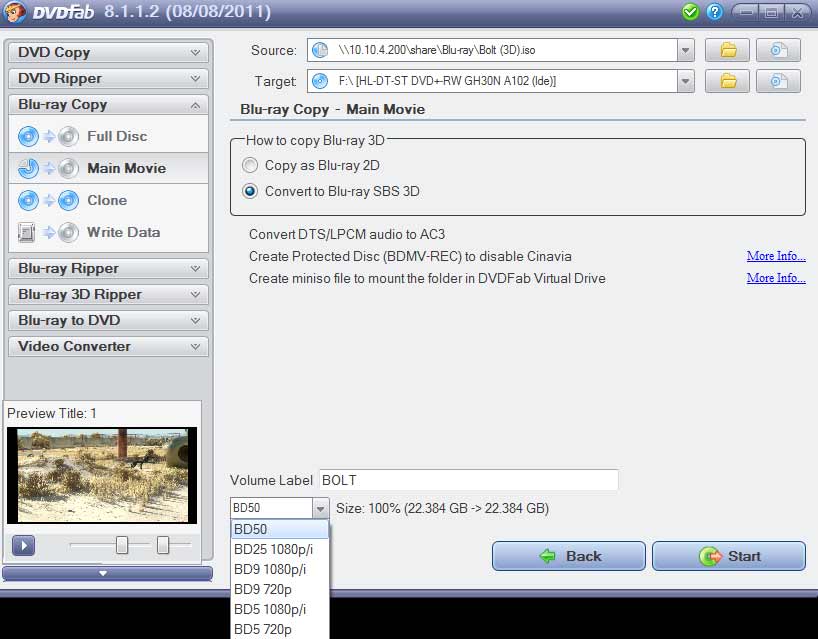
Task: Select BD9 720p from the list
Action: pos(280,589)
